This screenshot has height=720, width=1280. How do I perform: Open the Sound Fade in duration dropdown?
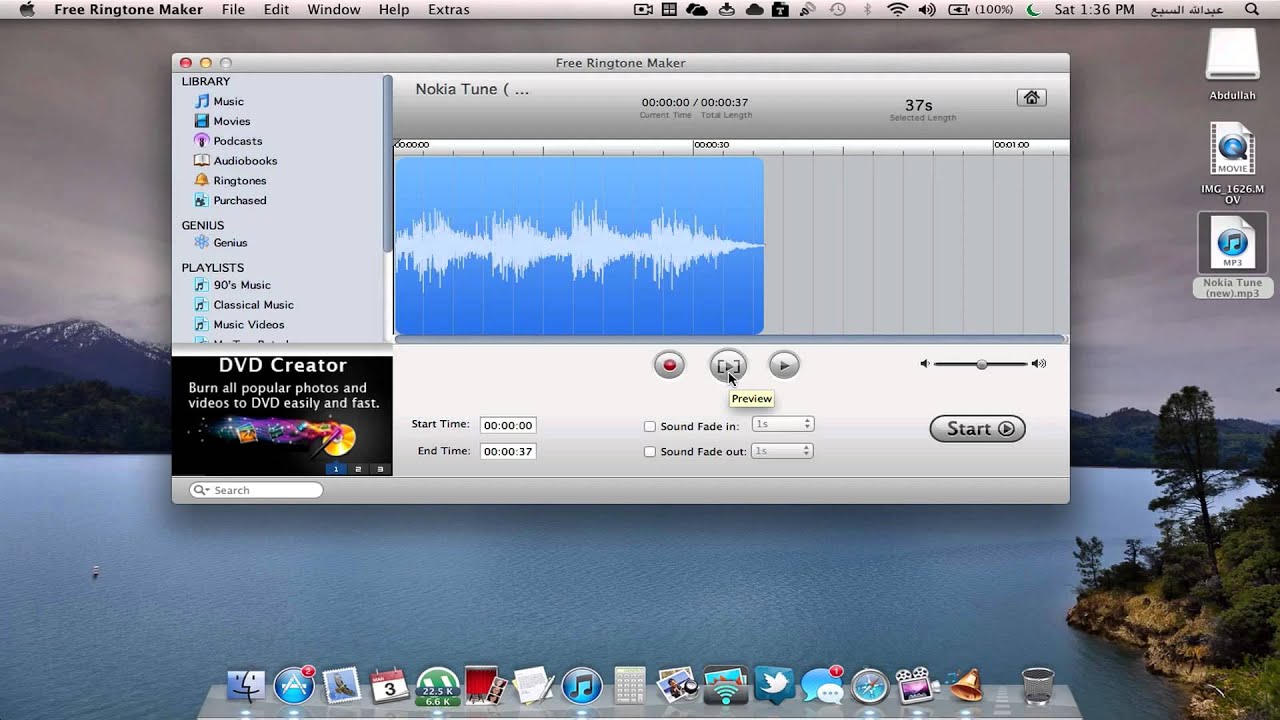coord(782,425)
